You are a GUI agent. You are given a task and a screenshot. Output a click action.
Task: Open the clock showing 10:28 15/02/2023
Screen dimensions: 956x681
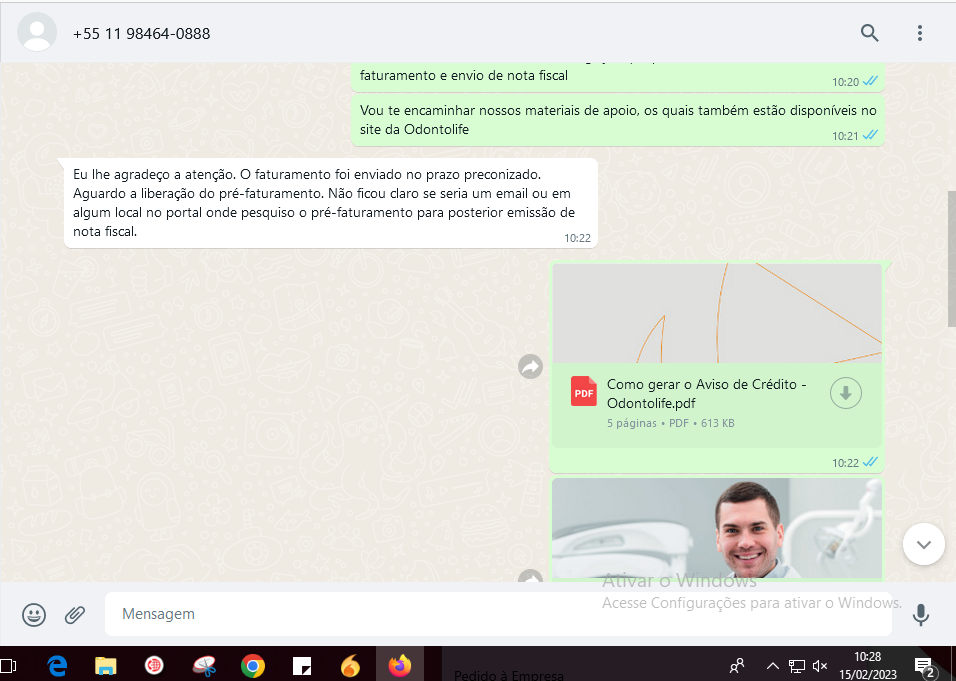tap(867, 665)
